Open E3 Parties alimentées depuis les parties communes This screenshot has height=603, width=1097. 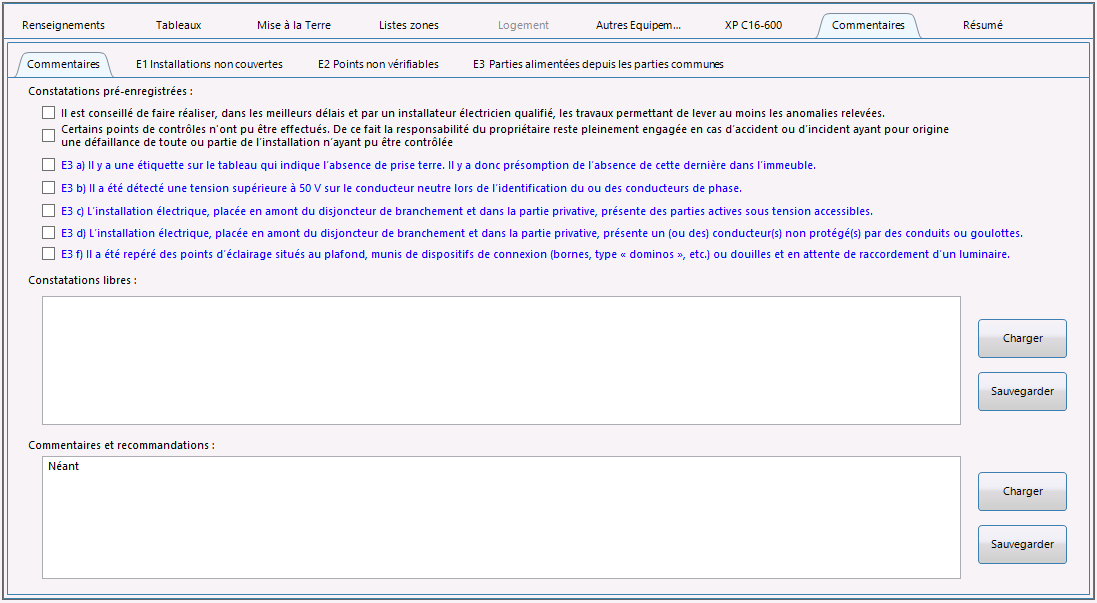[x=598, y=64]
